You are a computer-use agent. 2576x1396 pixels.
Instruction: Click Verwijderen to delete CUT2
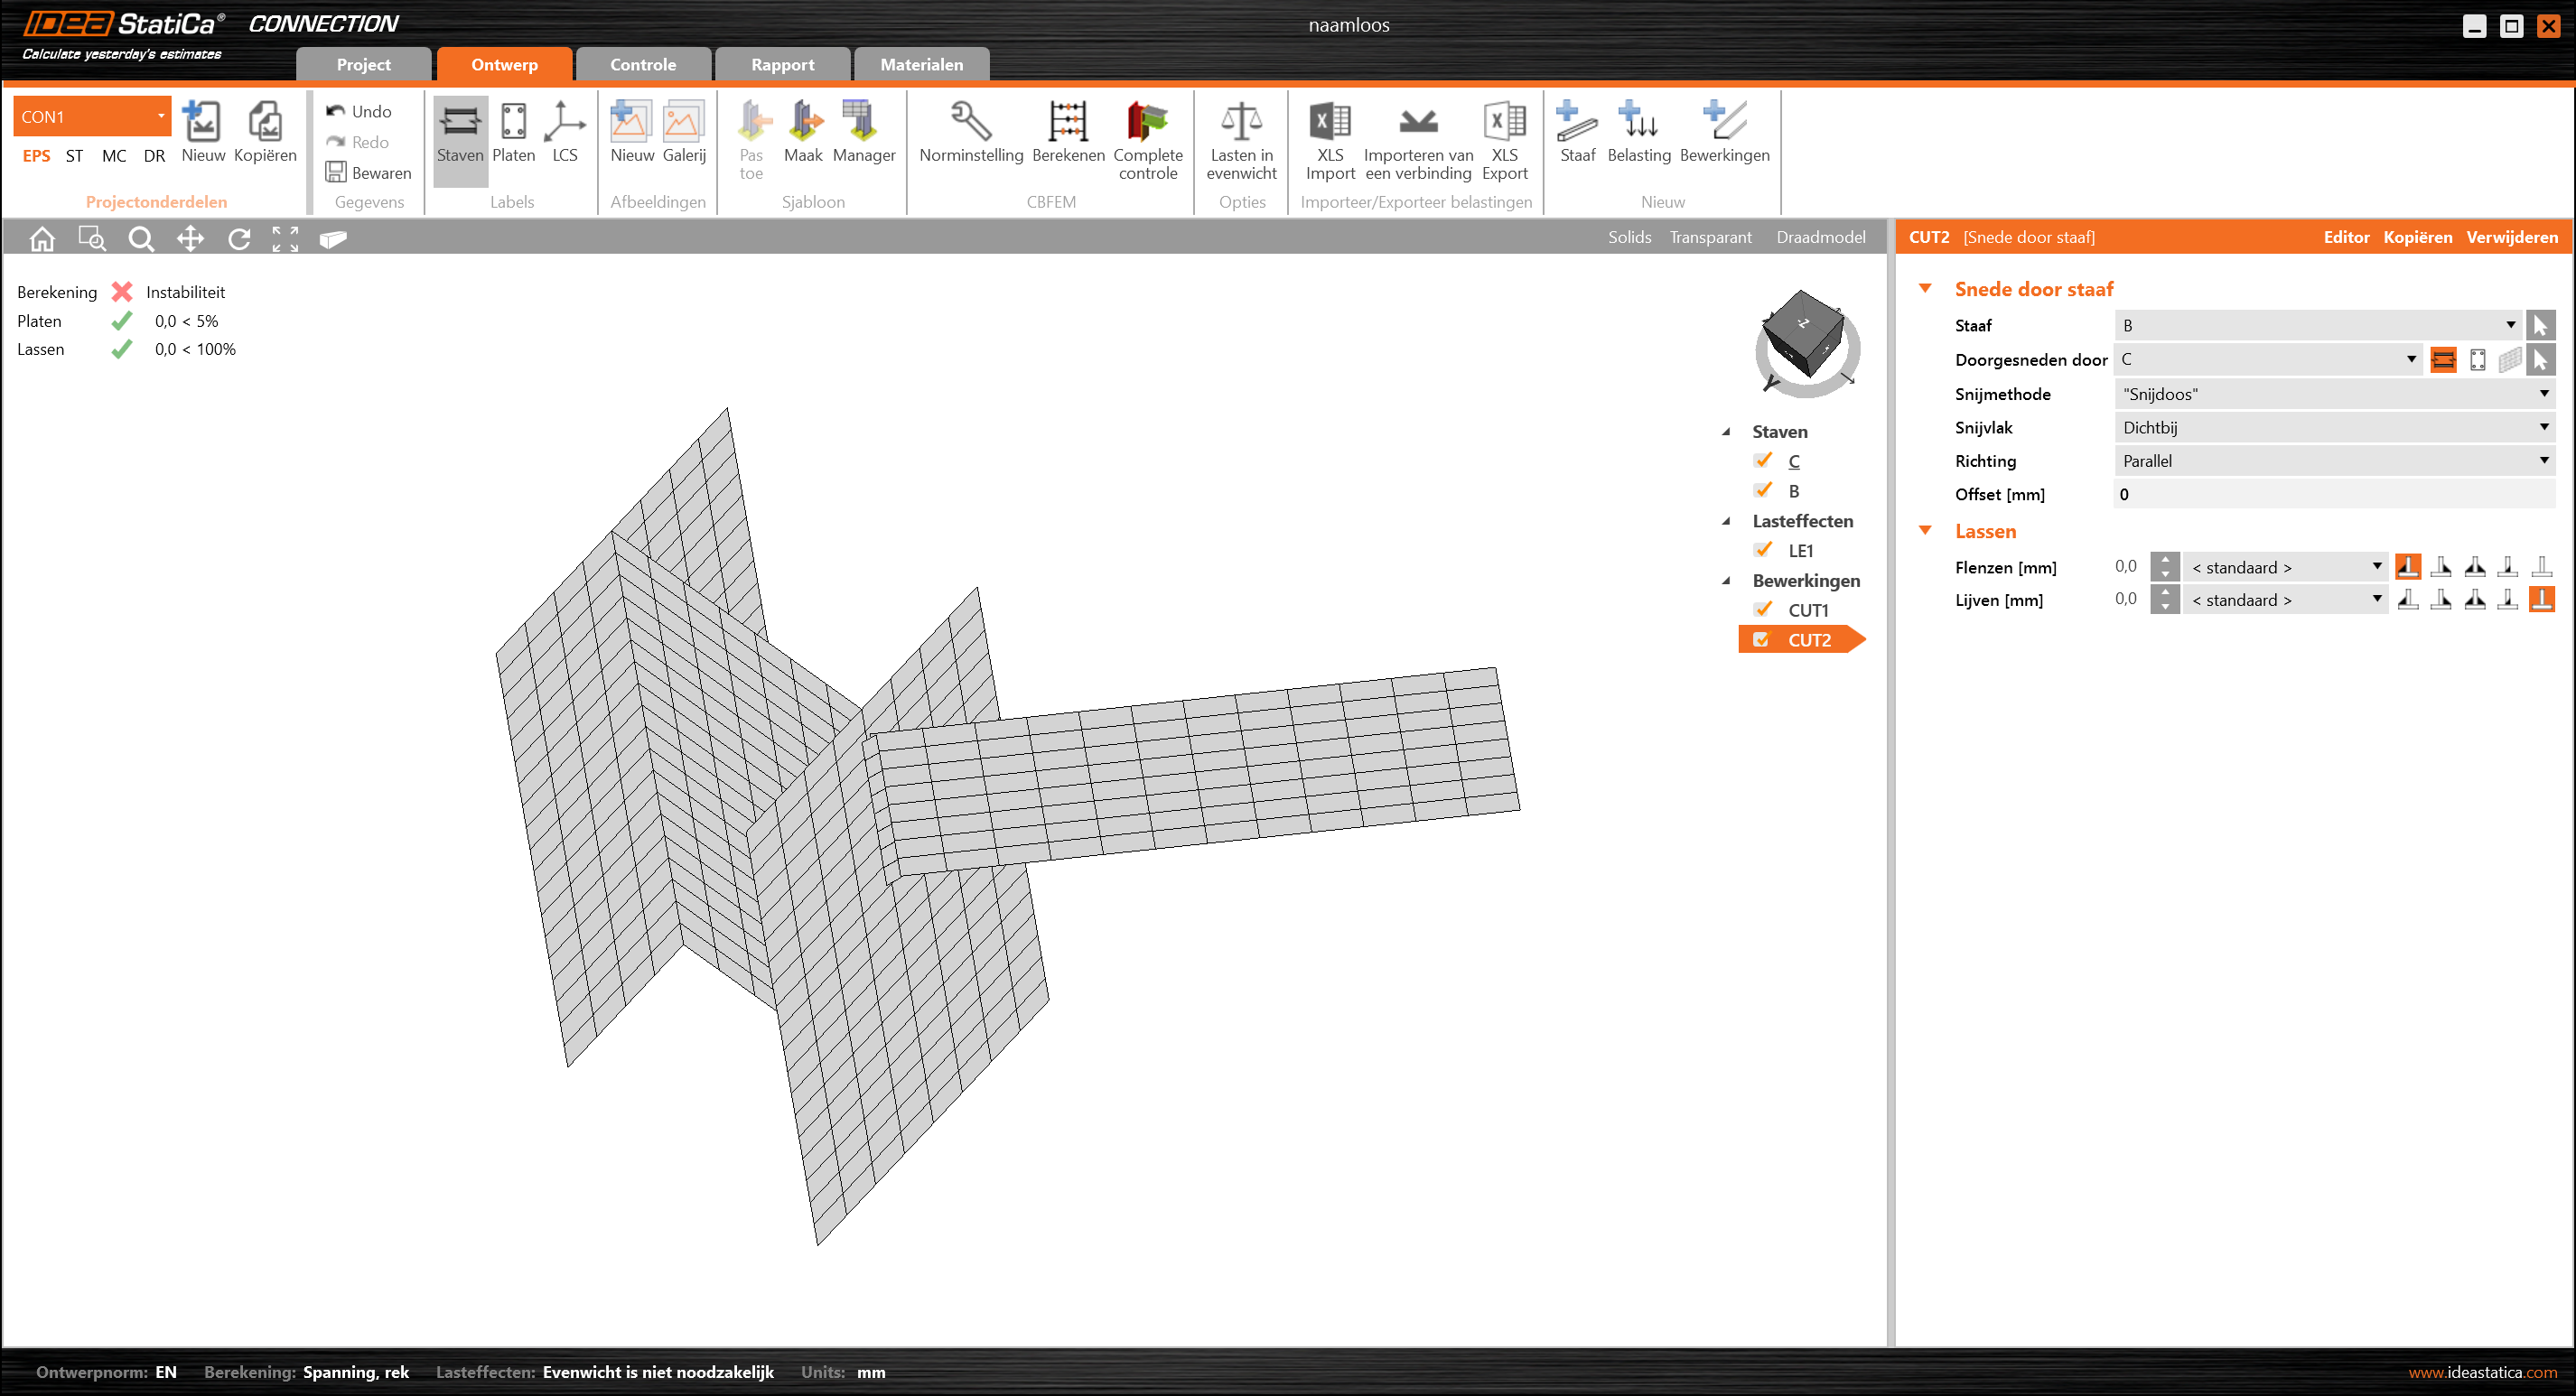point(2511,237)
